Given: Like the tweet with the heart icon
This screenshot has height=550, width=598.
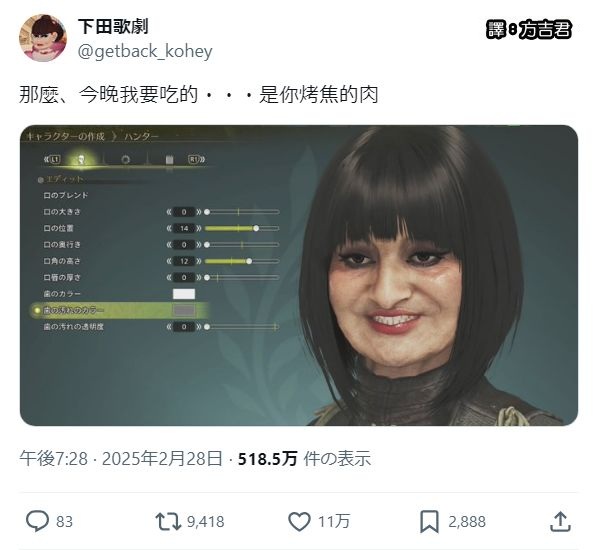Looking at the screenshot, I should pos(299,521).
